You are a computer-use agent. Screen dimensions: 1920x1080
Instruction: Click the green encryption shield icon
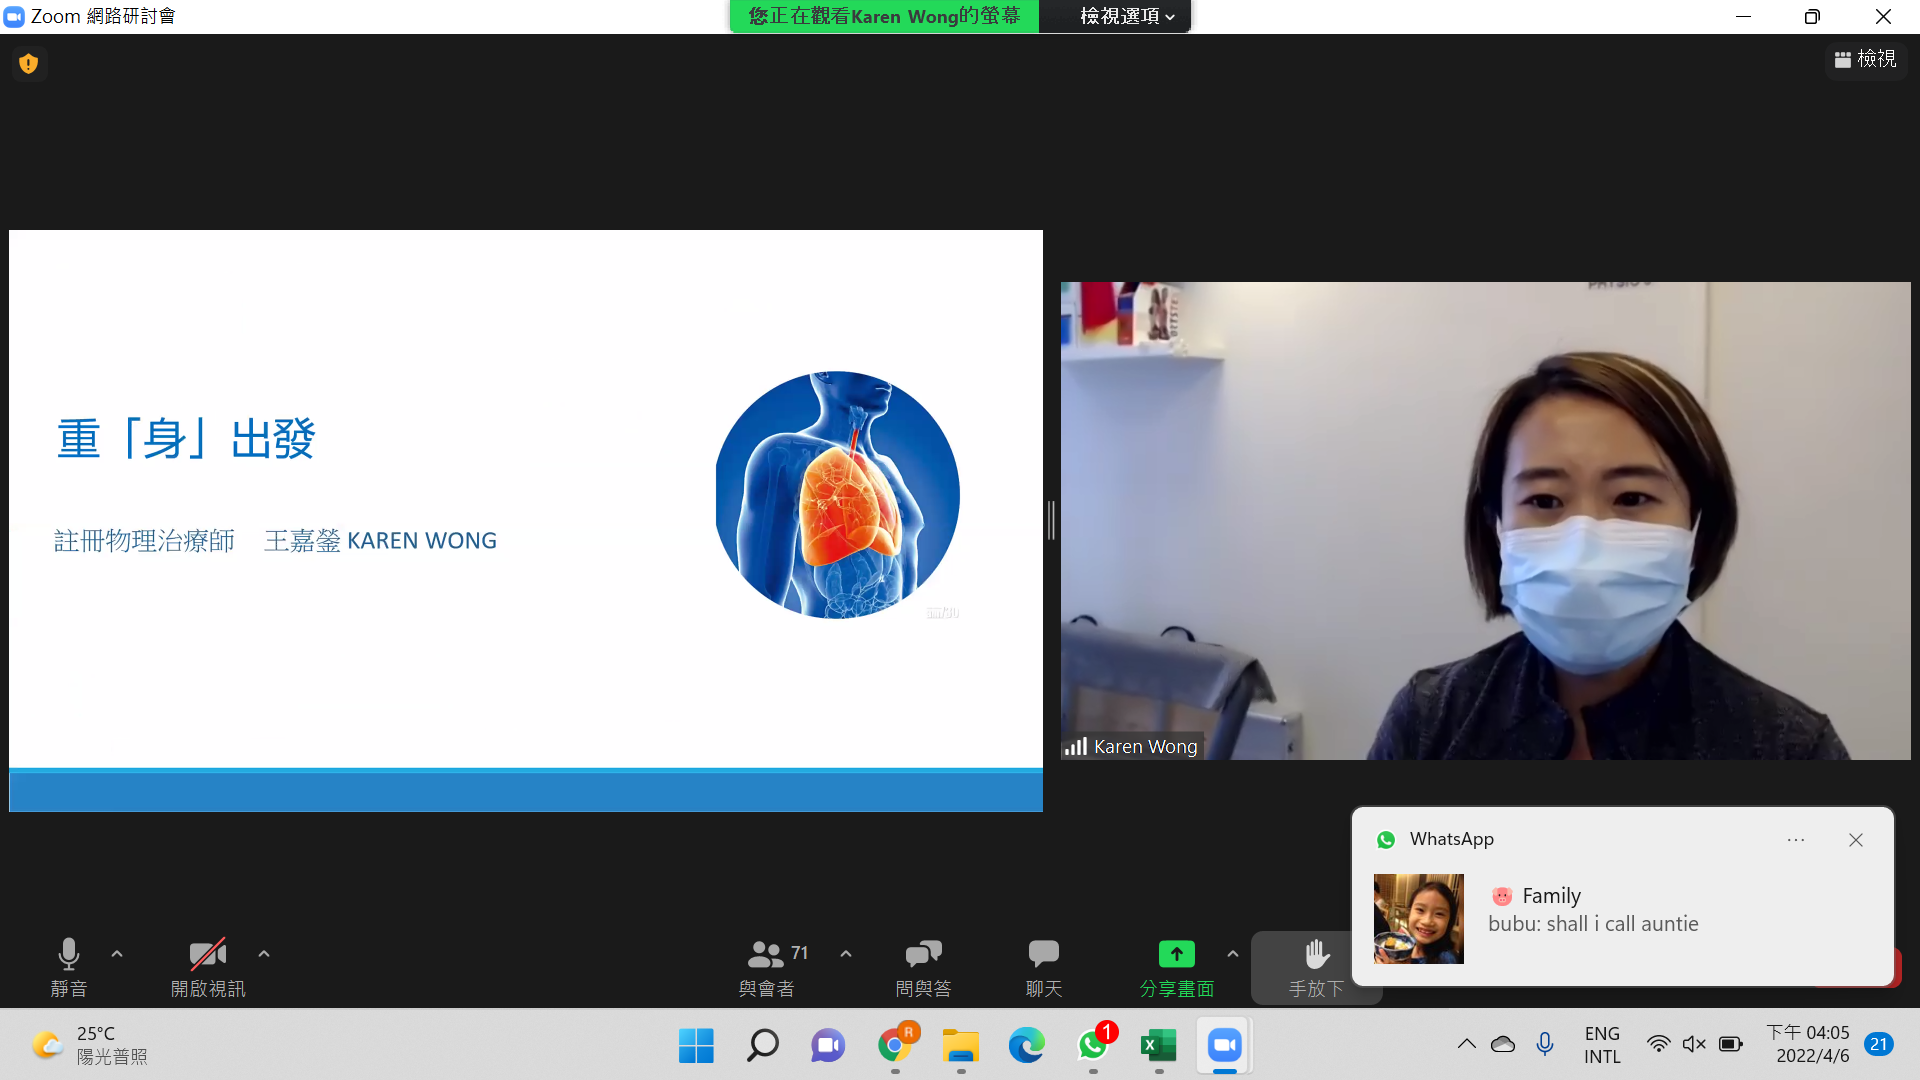click(28, 64)
